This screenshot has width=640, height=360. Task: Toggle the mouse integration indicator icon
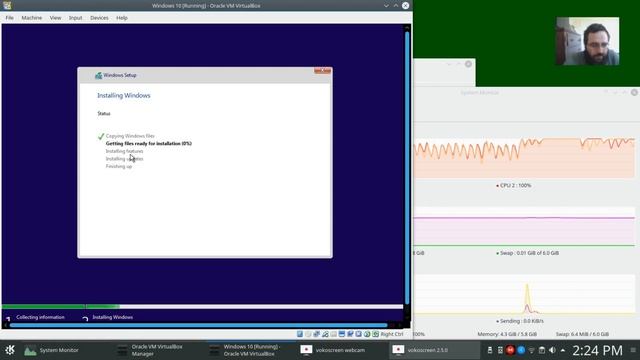(367, 334)
